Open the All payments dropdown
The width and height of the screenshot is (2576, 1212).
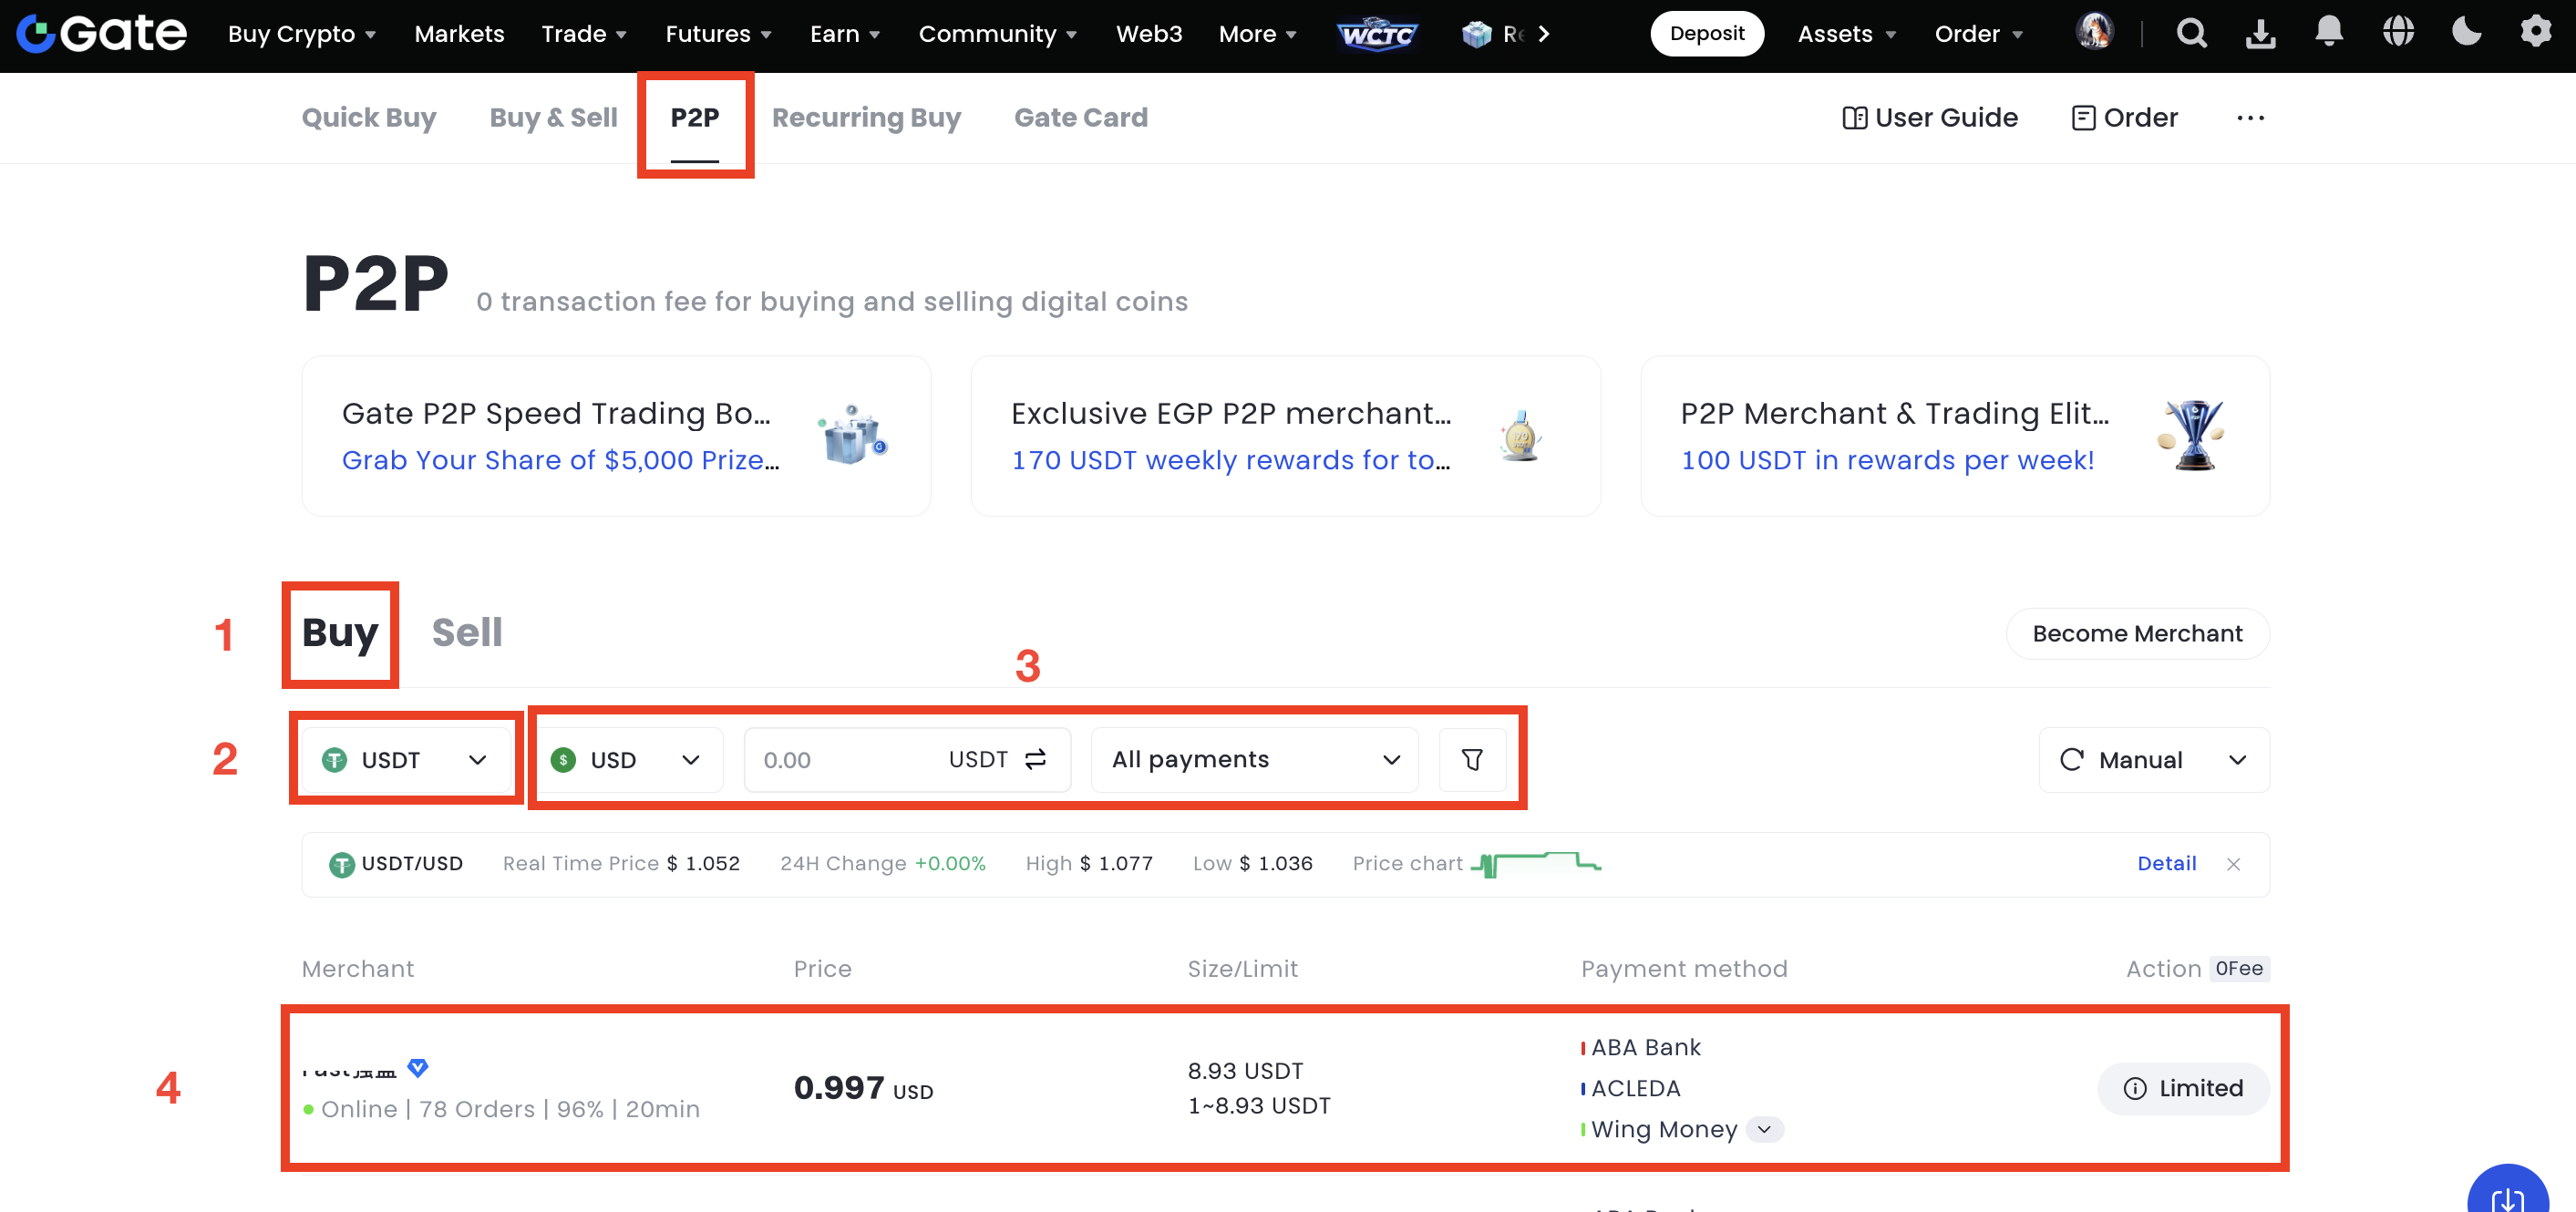1254,760
